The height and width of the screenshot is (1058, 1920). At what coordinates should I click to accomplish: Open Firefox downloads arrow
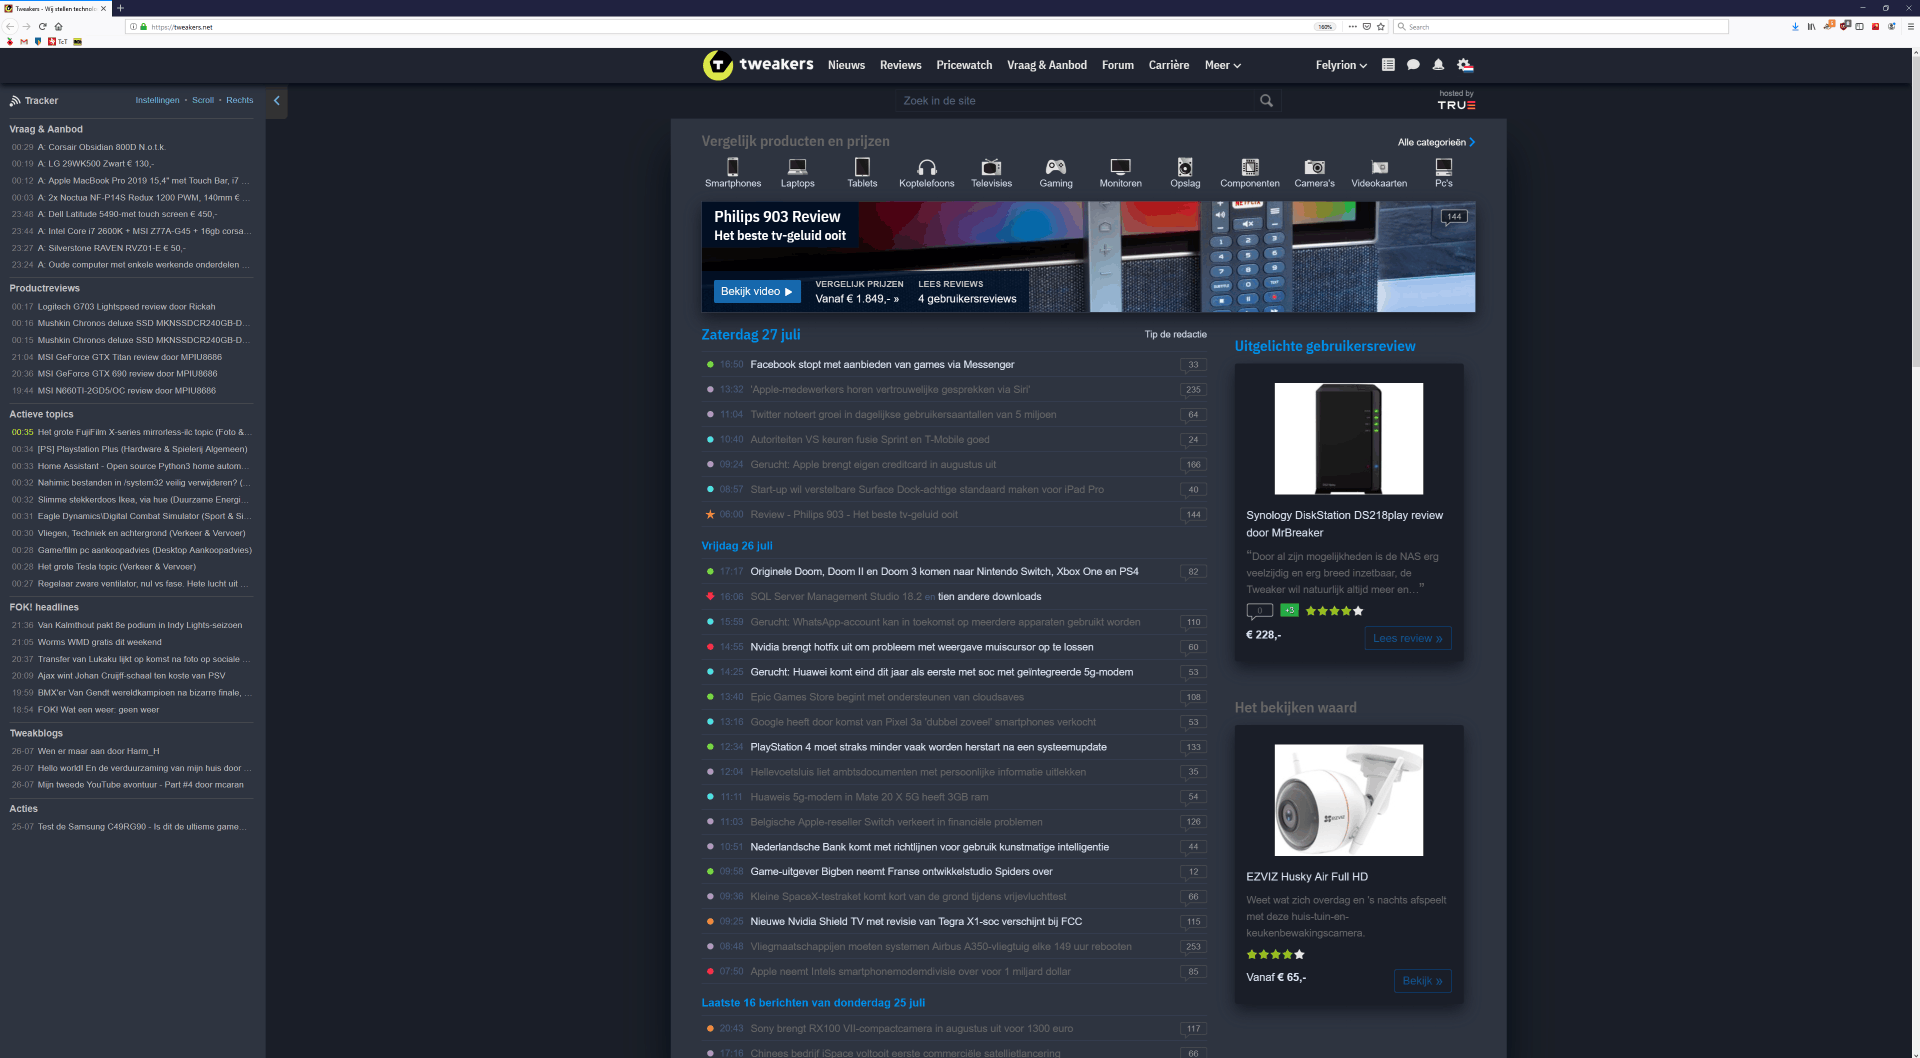[1795, 27]
